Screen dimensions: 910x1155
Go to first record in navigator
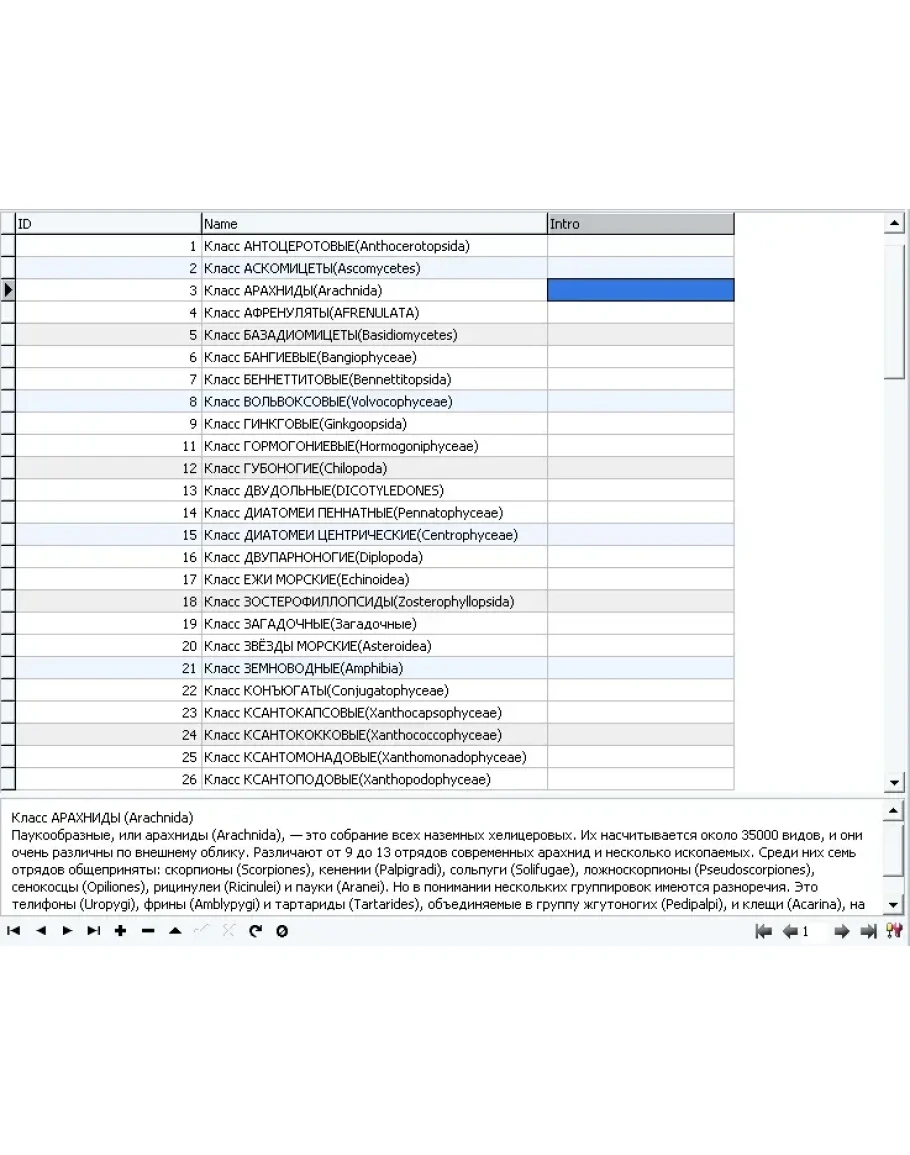click(14, 931)
